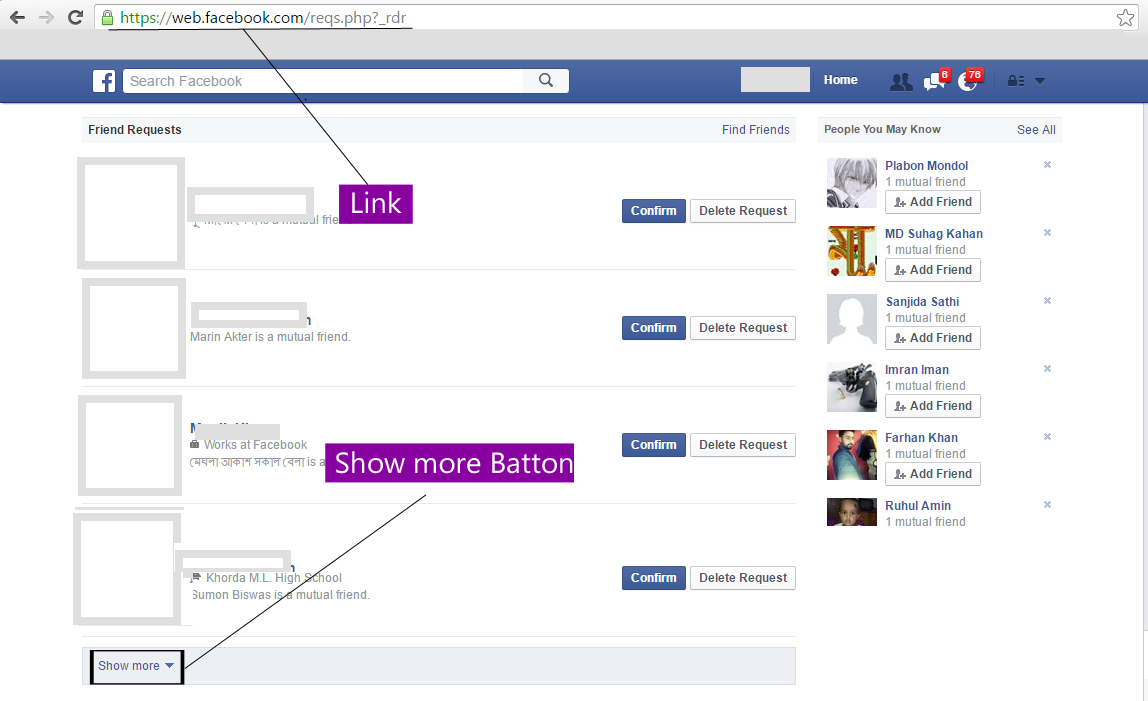Expand the Show more requests list
1148x701 pixels.
tap(136, 666)
